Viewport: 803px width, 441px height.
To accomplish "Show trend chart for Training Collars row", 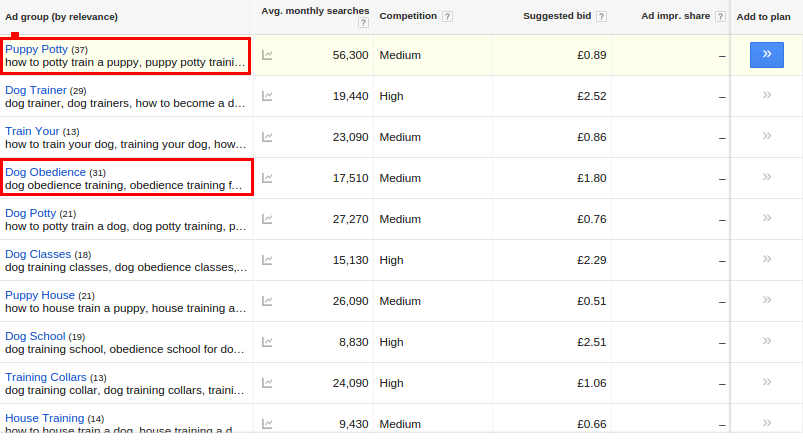I will [x=267, y=383].
